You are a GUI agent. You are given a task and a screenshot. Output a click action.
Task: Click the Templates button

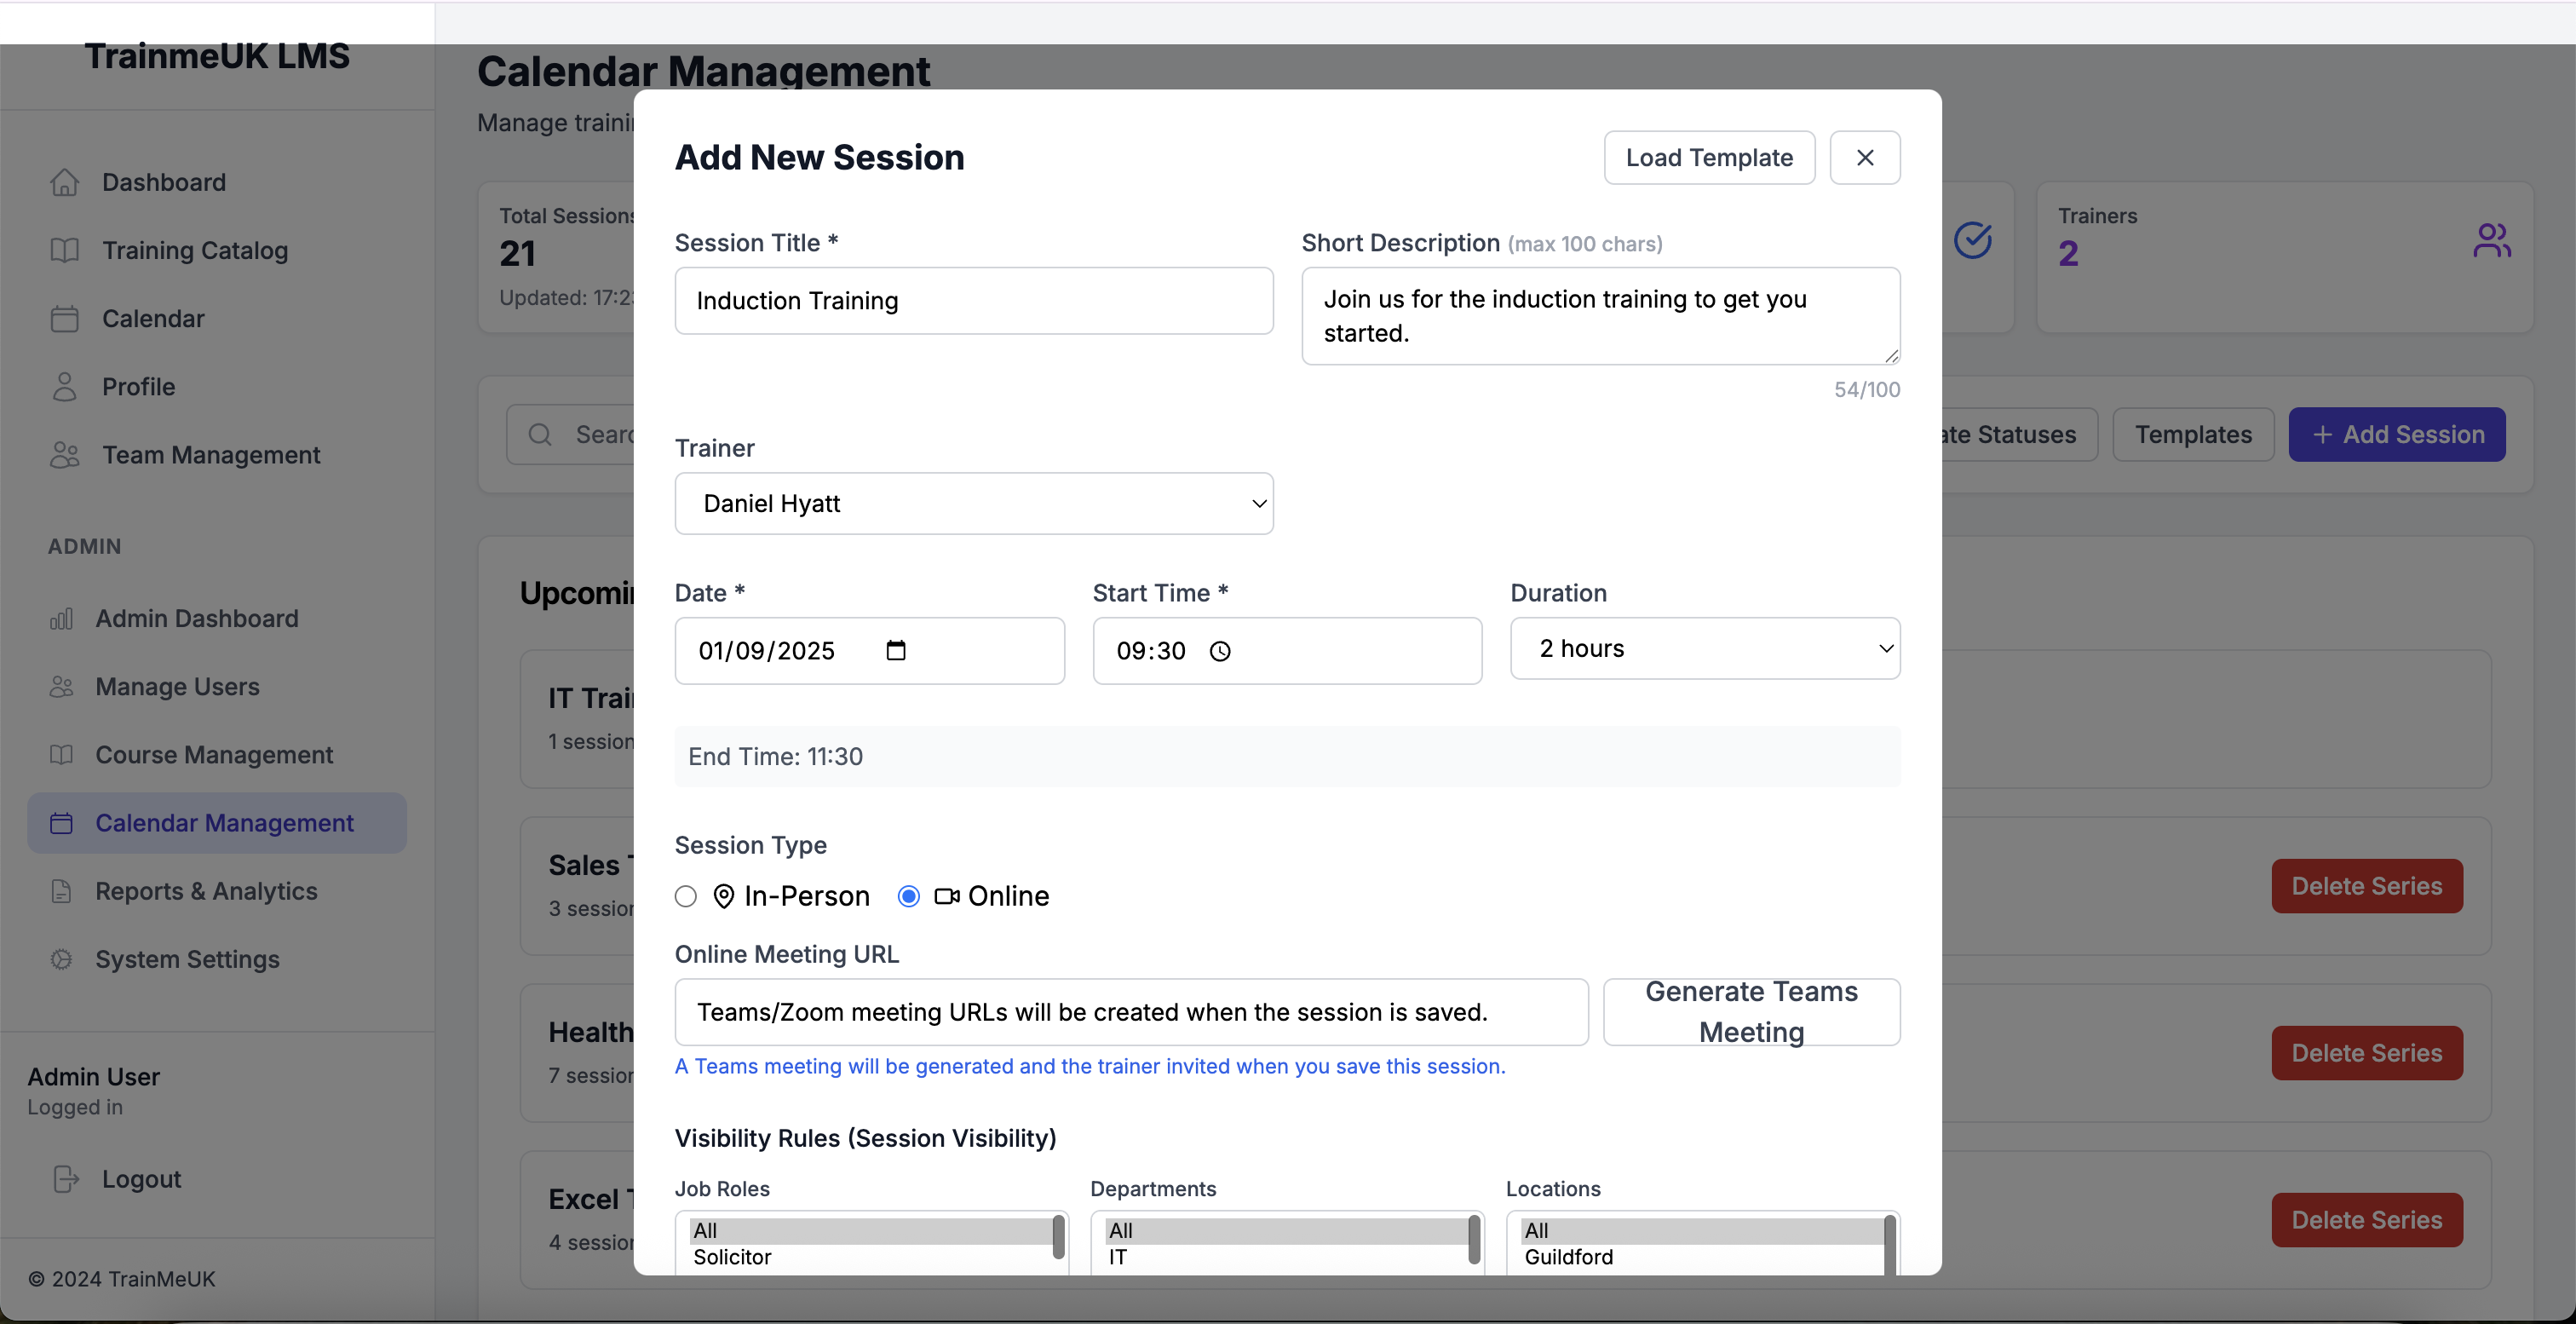point(2193,434)
